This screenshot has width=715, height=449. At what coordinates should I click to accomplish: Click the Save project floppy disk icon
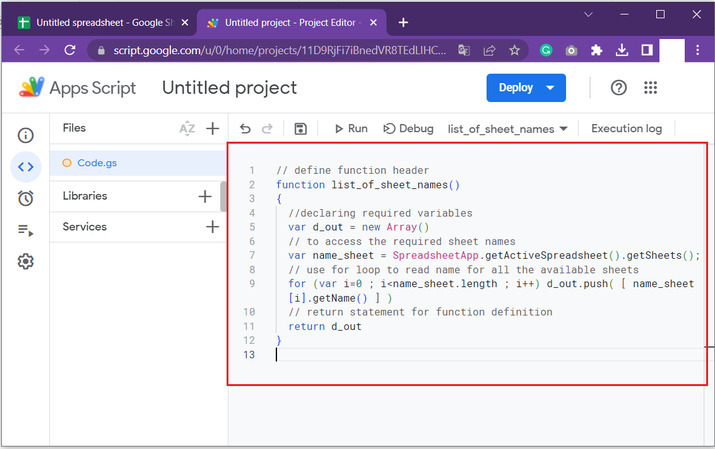[301, 129]
